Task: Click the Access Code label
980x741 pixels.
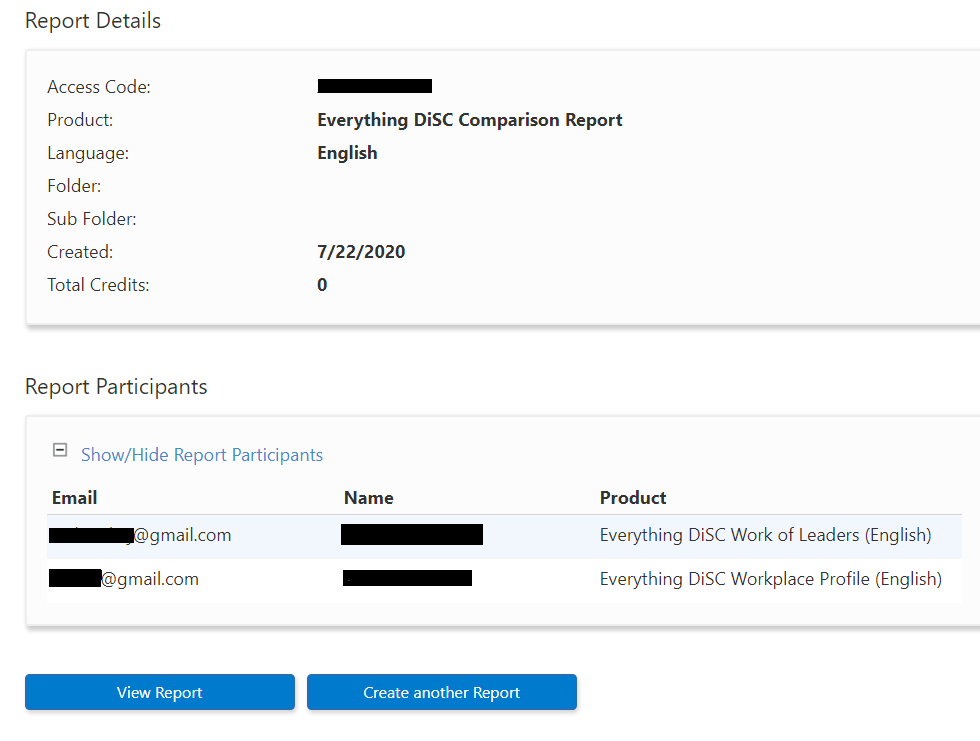Action: coord(99,87)
